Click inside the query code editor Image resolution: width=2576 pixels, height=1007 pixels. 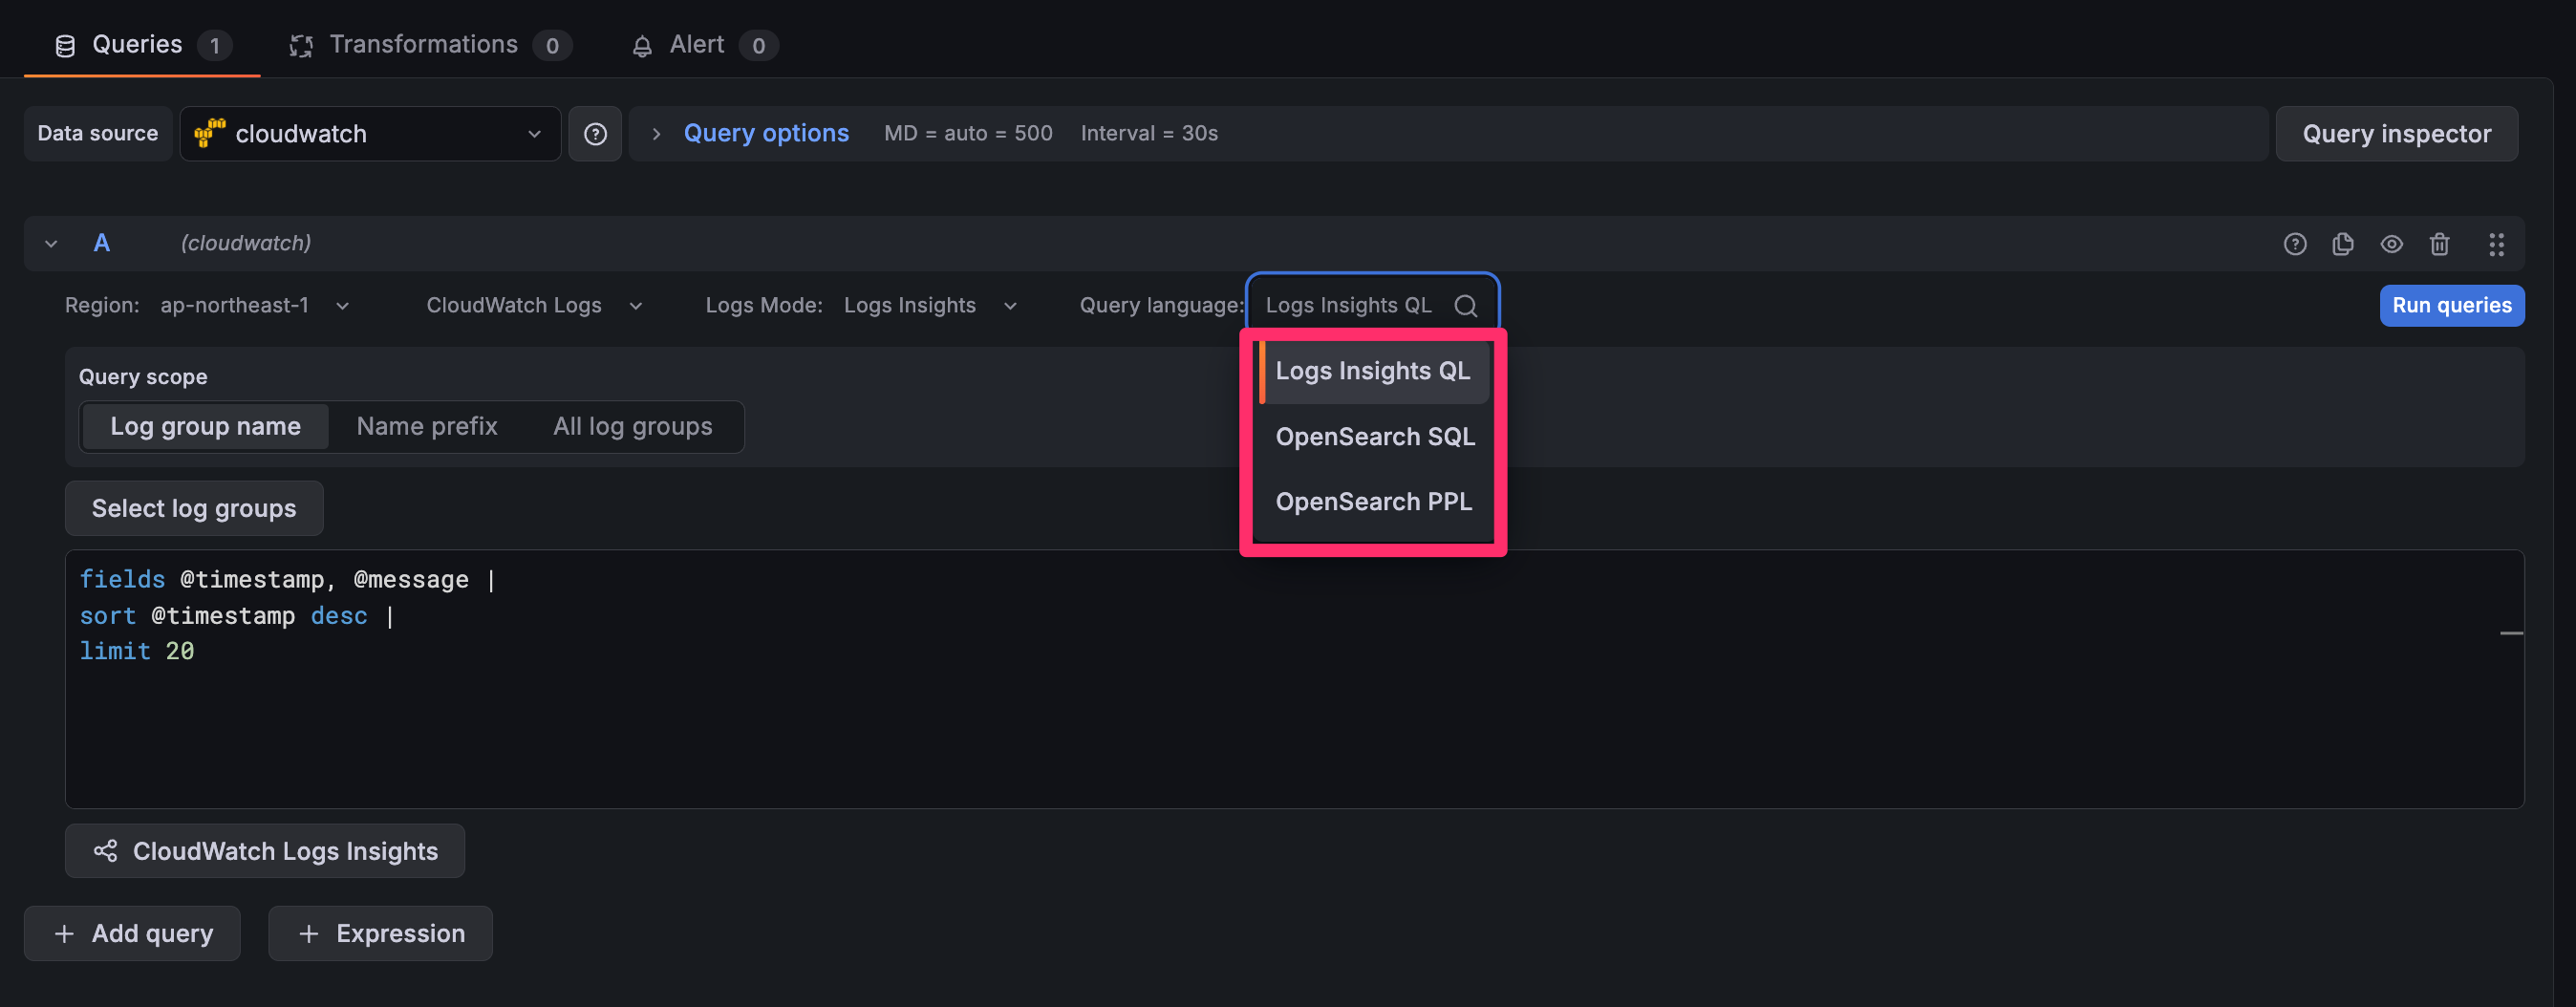point(1294,679)
